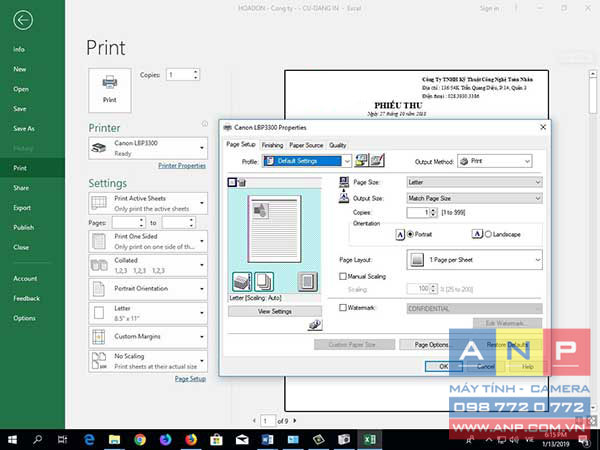600x450 pixels.
Task: Open Windows Start menu
Action: pos(12,439)
